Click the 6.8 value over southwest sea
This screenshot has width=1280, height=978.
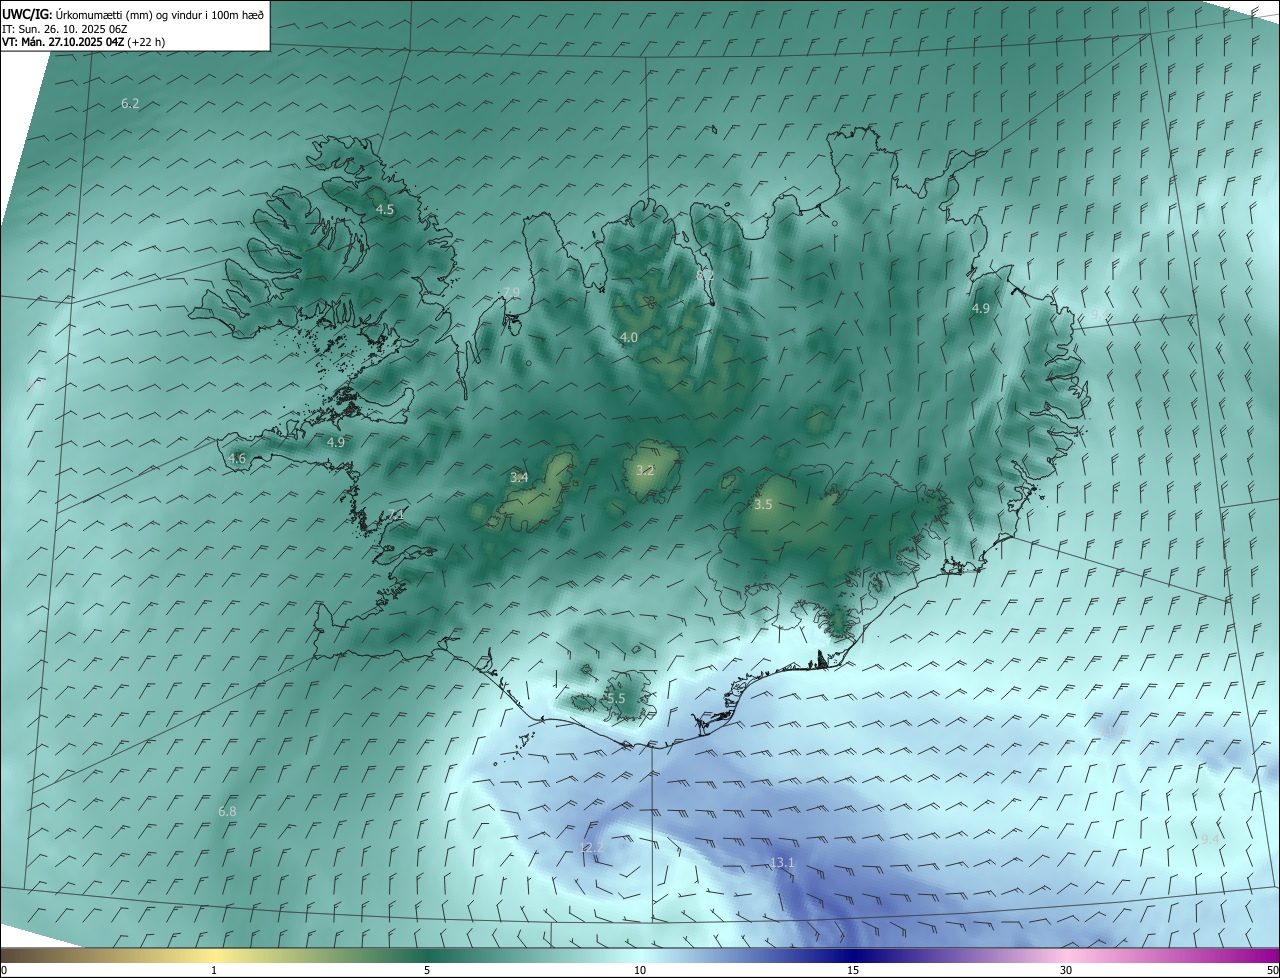coord(227,812)
